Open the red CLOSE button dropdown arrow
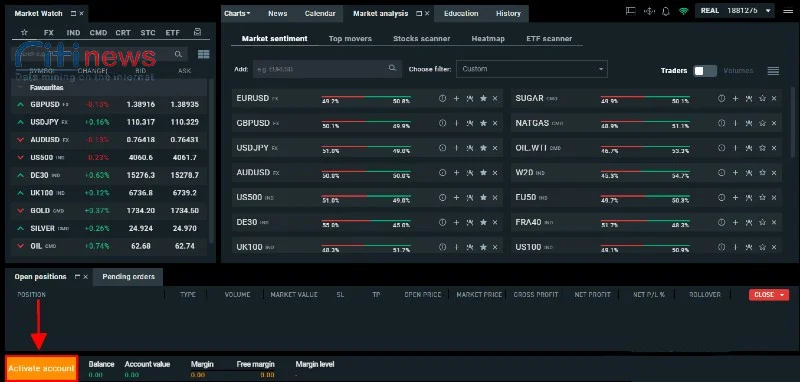Viewport: 800px width, 382px height. 783,295
